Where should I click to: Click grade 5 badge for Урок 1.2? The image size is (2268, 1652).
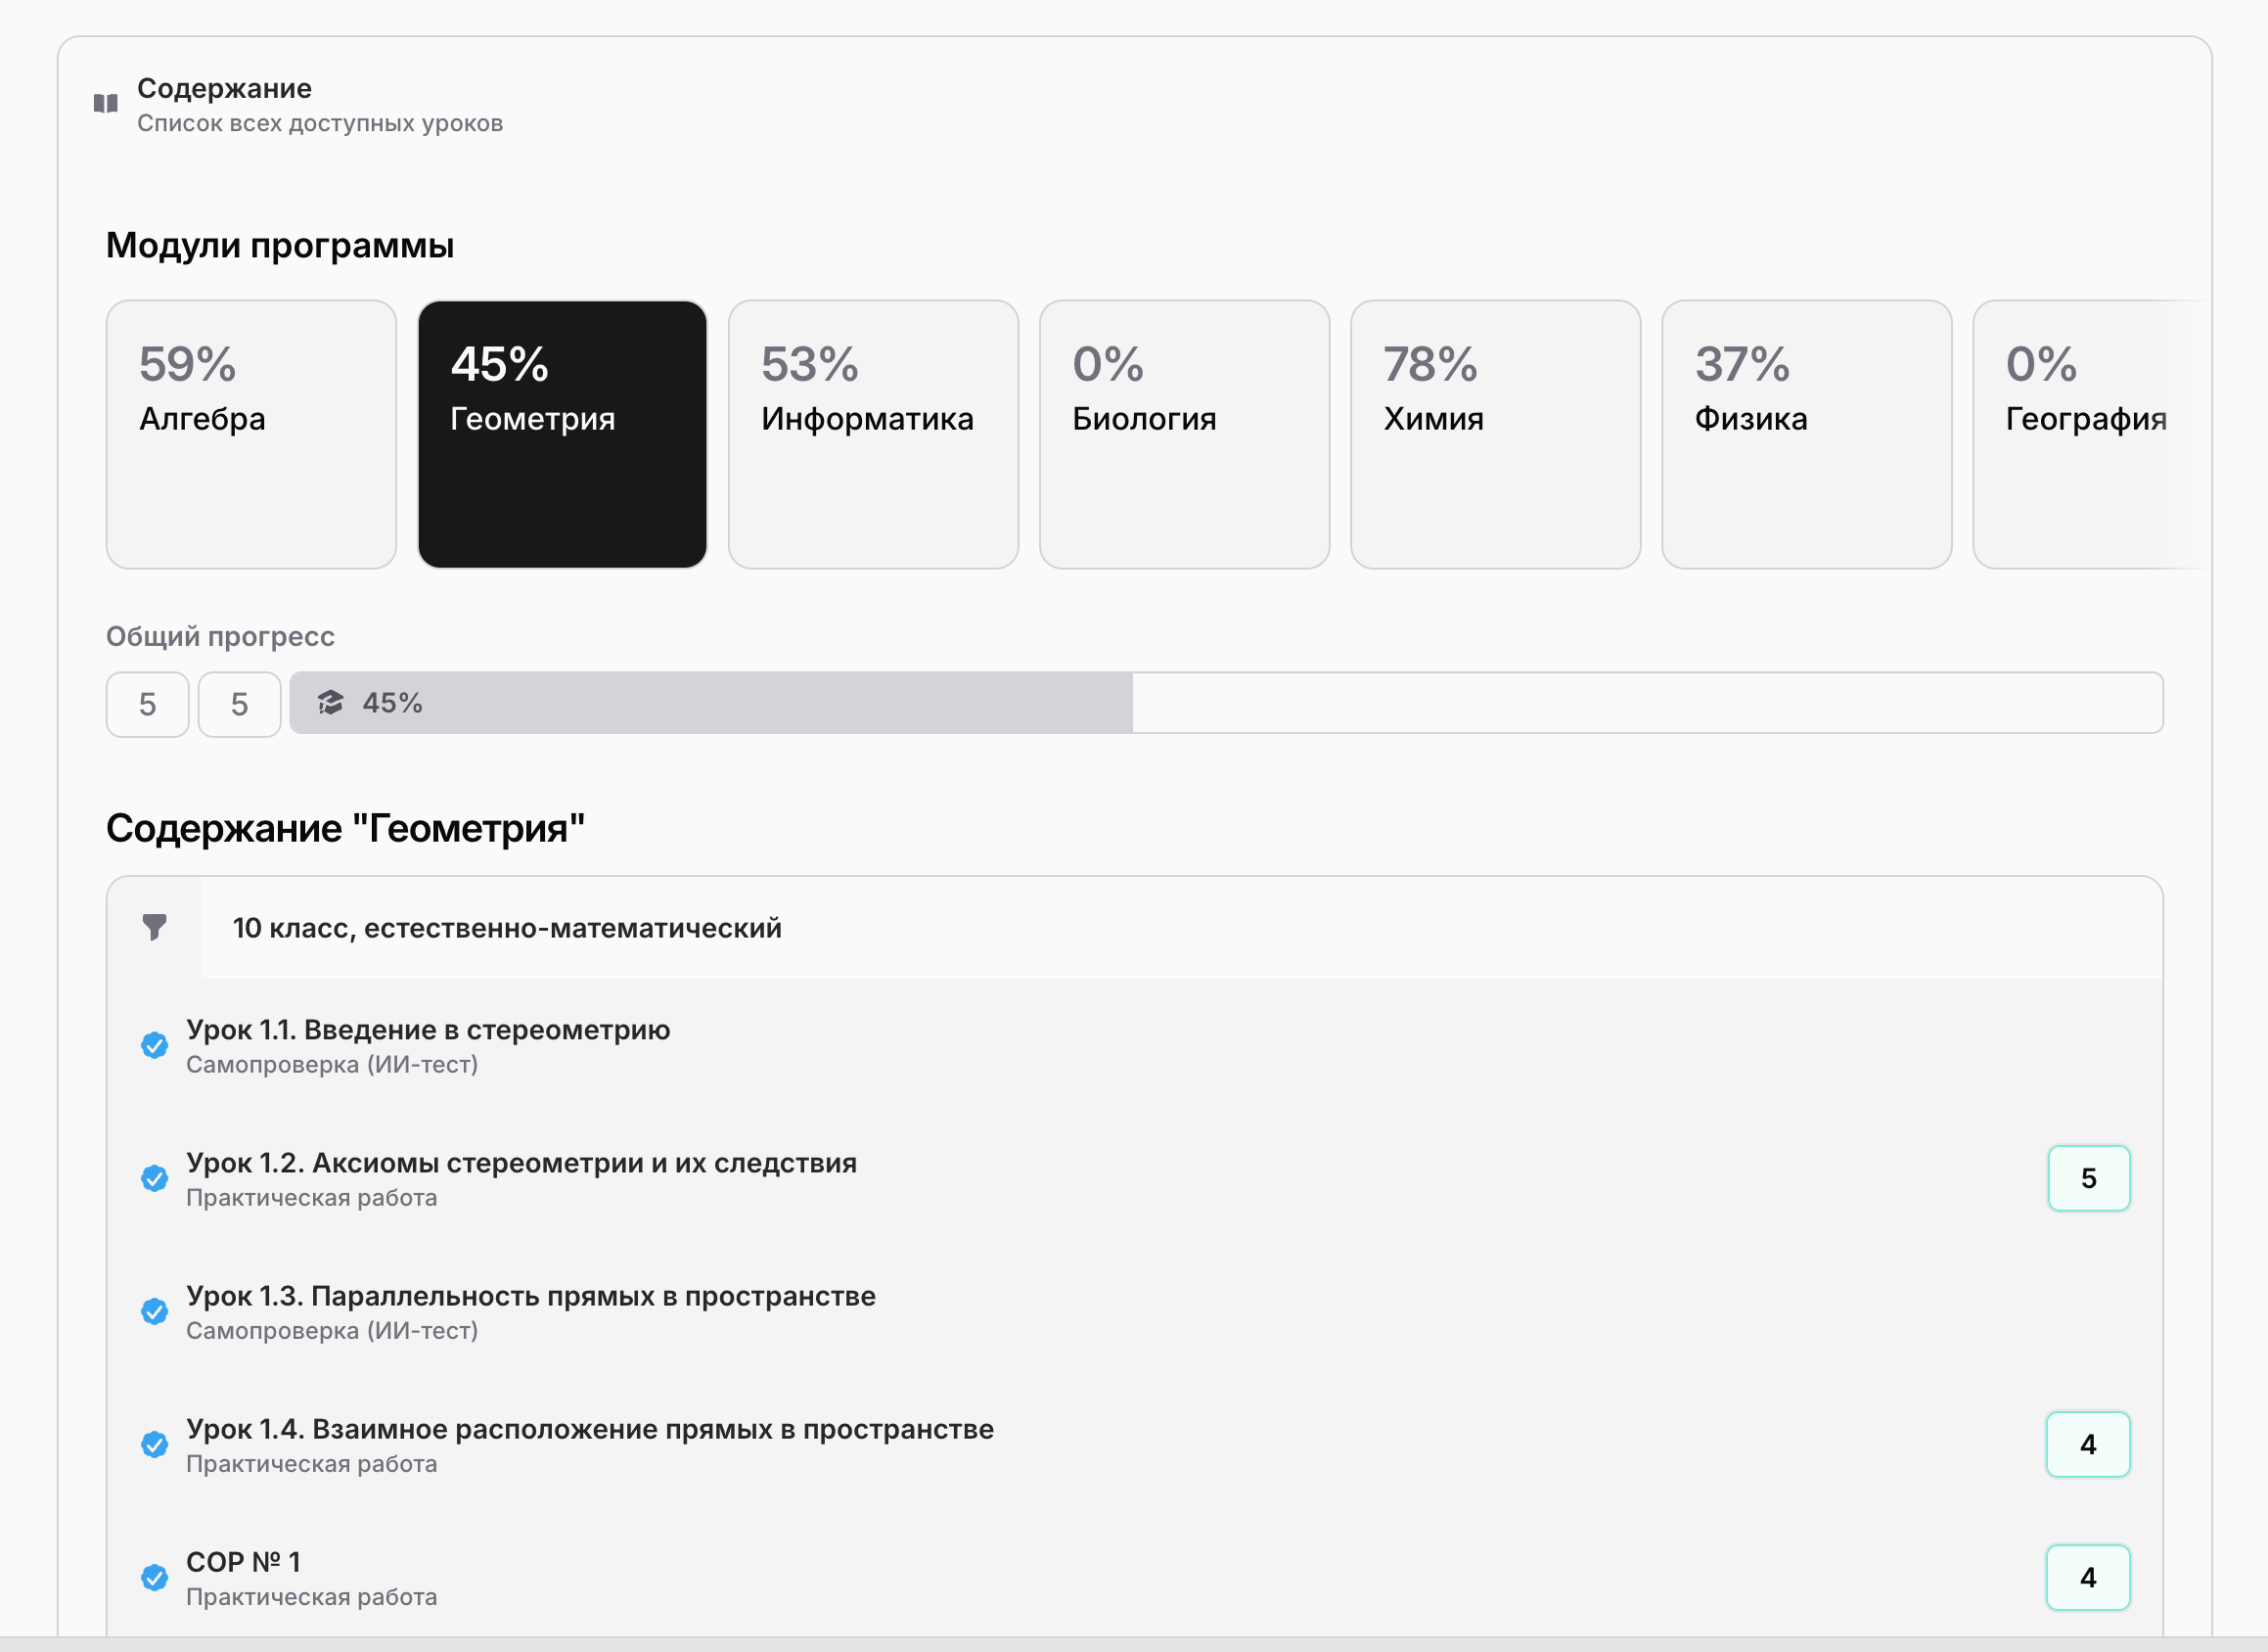pos(2088,1178)
